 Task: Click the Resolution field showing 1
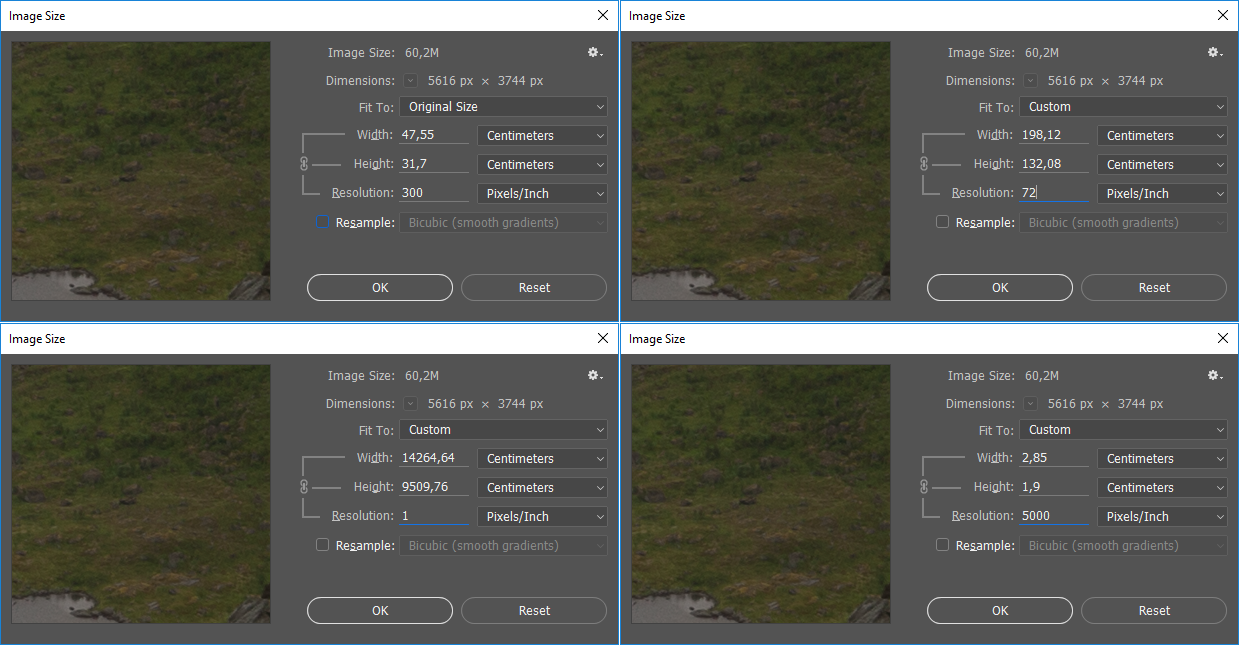click(x=434, y=516)
